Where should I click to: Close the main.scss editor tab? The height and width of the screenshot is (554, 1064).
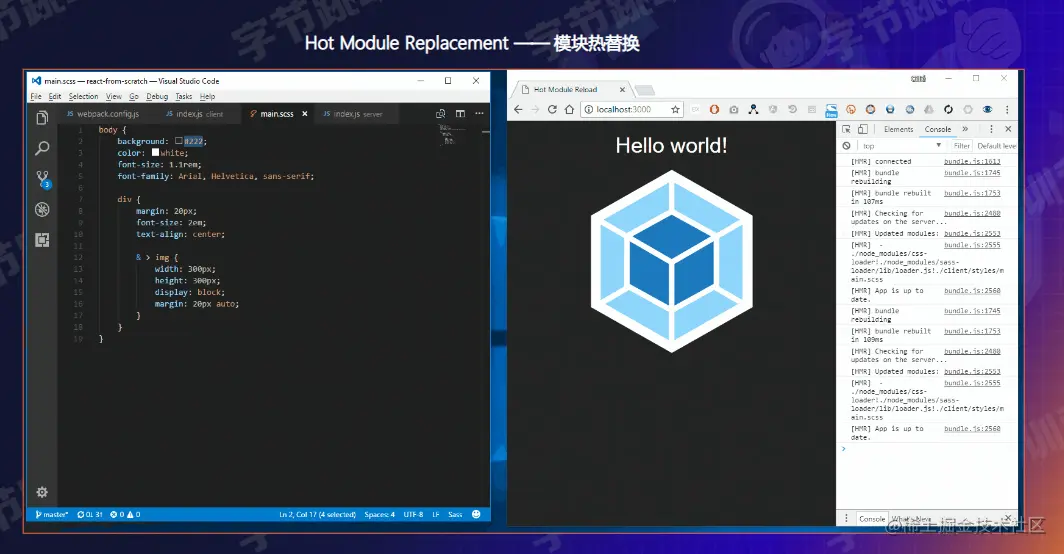305,114
